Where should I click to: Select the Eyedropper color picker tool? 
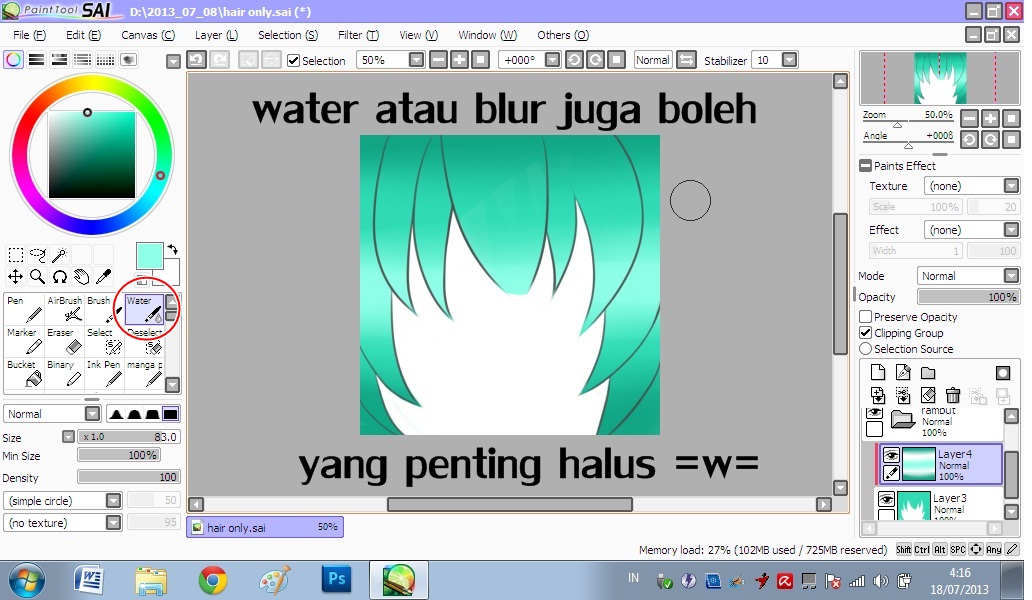pos(103,277)
